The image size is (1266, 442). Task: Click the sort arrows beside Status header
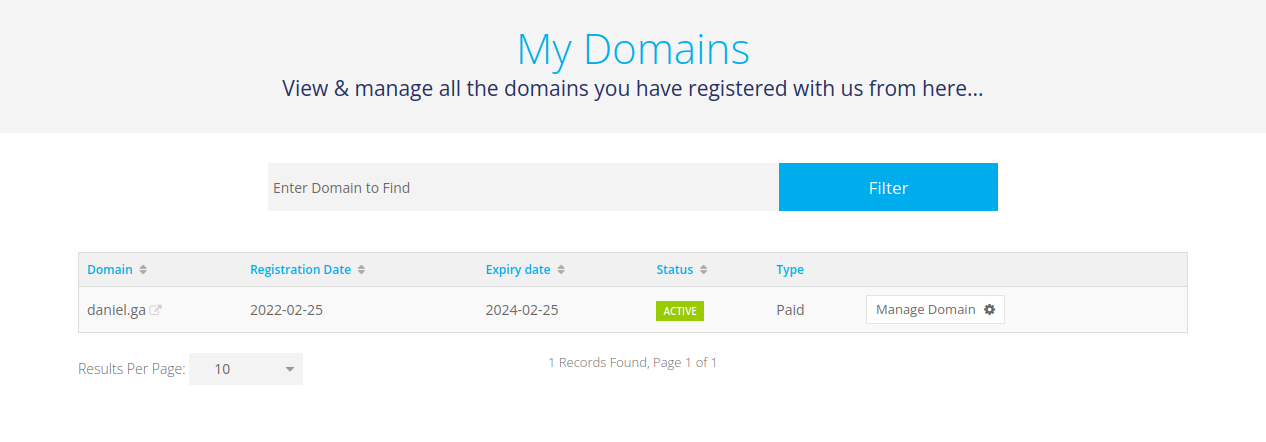point(703,270)
